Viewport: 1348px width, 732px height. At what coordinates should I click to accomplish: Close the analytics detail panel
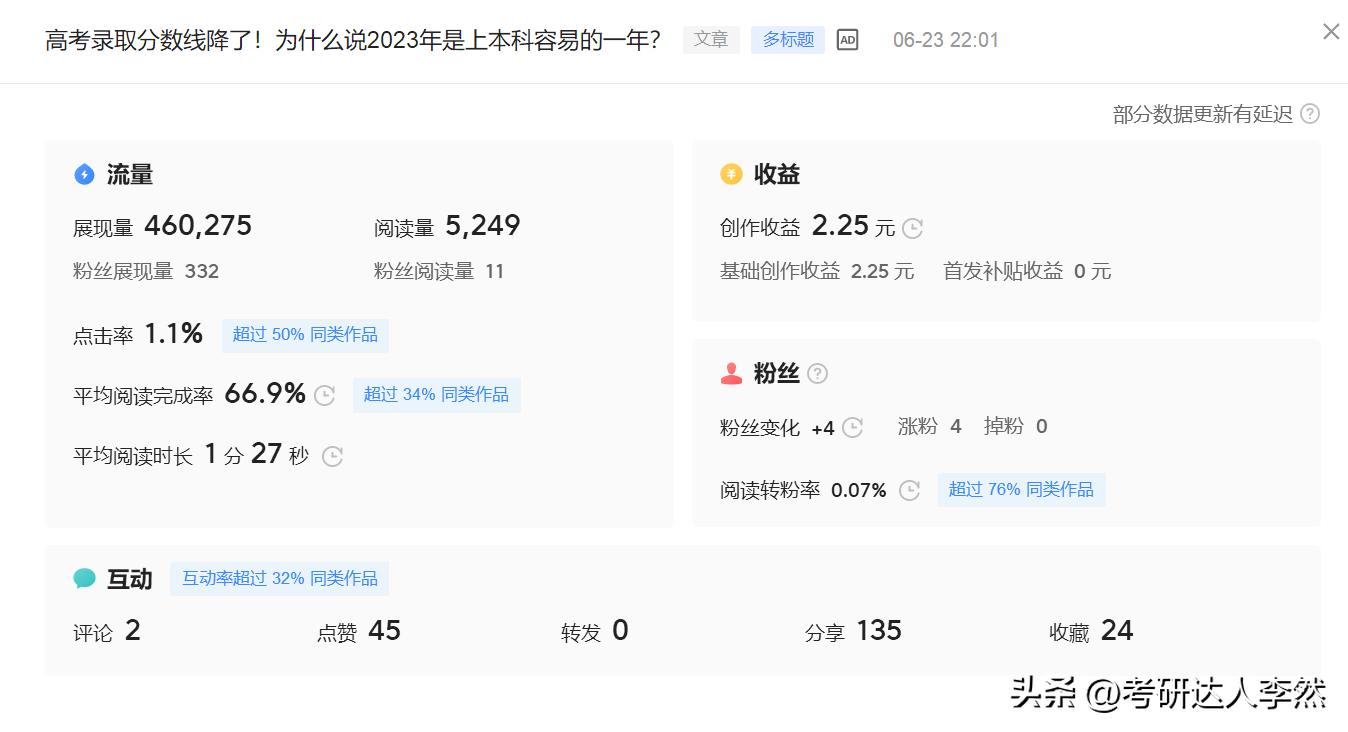(1330, 32)
